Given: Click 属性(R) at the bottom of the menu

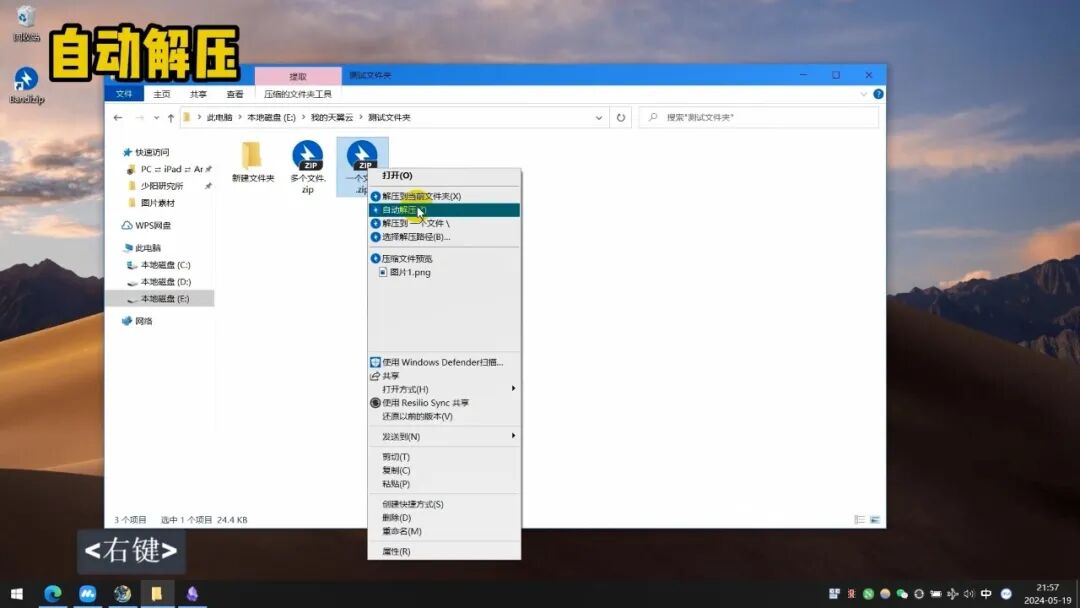Looking at the screenshot, I should click(x=396, y=551).
